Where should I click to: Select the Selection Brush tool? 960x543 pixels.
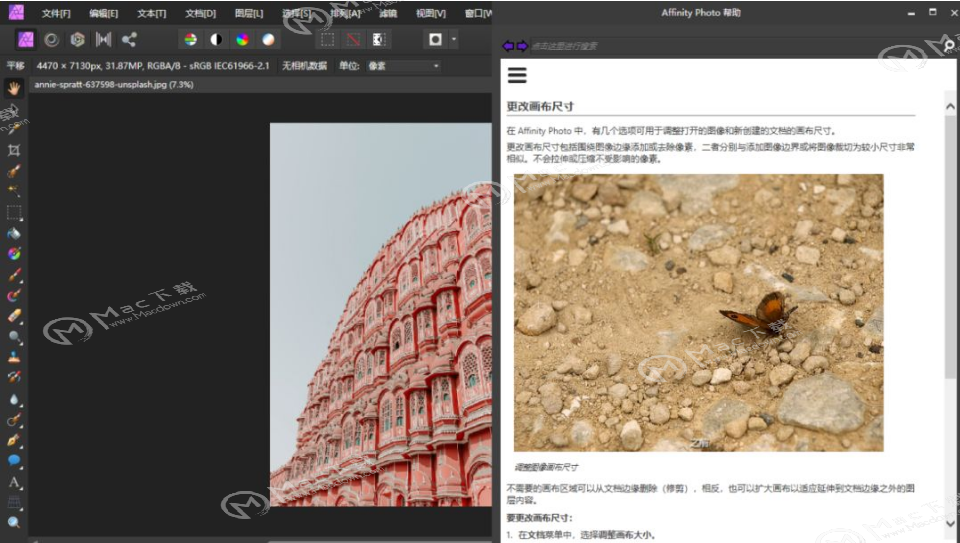[x=13, y=171]
